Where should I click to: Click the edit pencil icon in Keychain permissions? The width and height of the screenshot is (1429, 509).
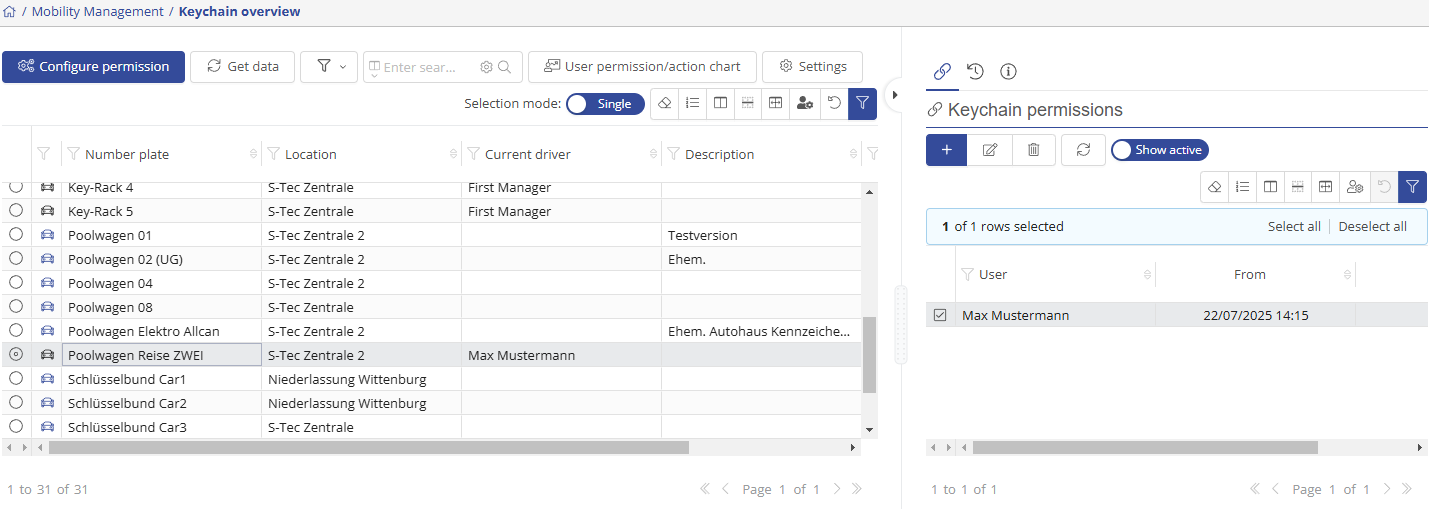[x=990, y=150]
